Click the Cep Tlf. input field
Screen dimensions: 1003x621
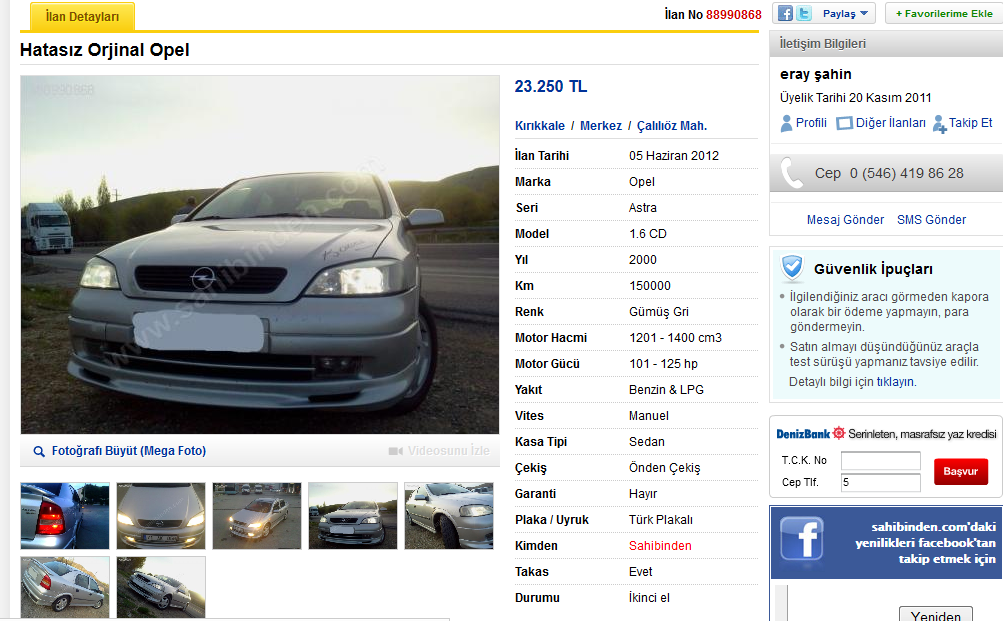[x=880, y=482]
